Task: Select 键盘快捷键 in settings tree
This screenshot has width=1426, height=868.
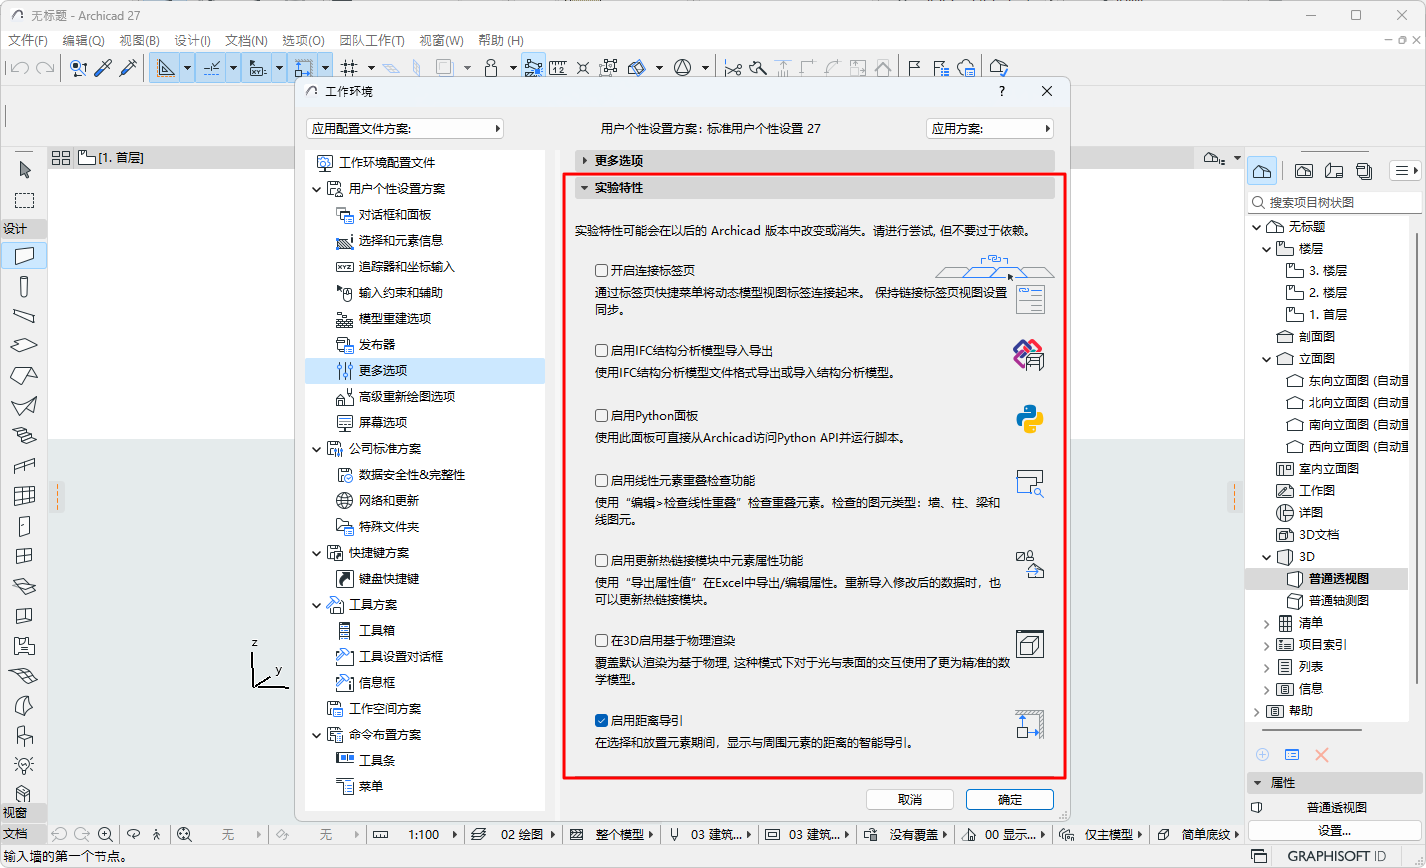Action: click(389, 579)
